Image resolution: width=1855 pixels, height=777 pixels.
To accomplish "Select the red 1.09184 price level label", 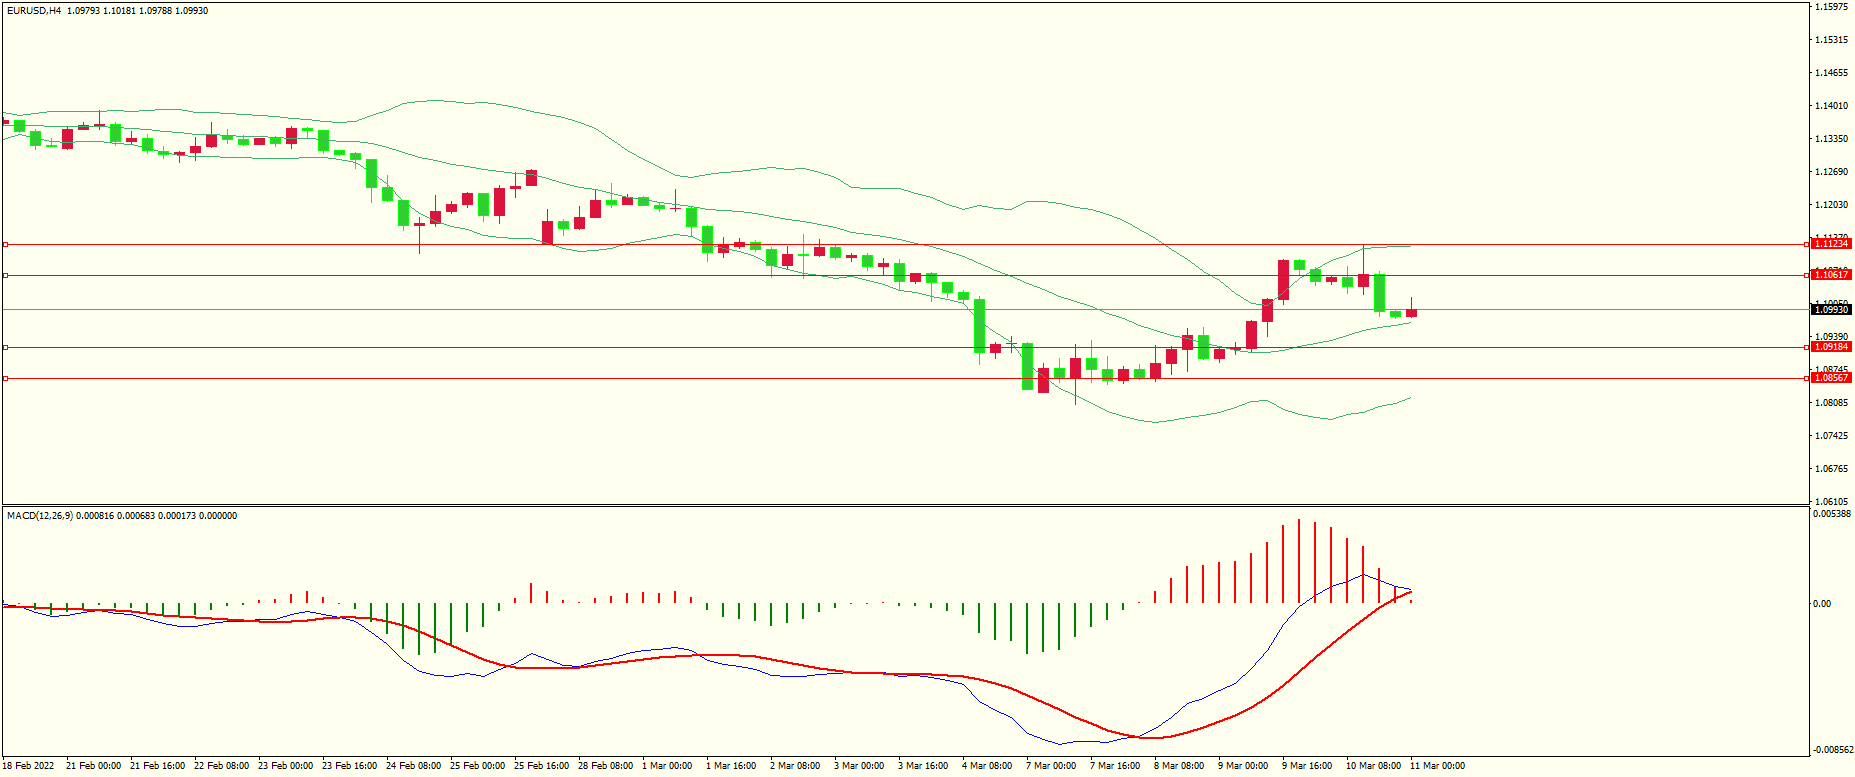I will (1831, 347).
